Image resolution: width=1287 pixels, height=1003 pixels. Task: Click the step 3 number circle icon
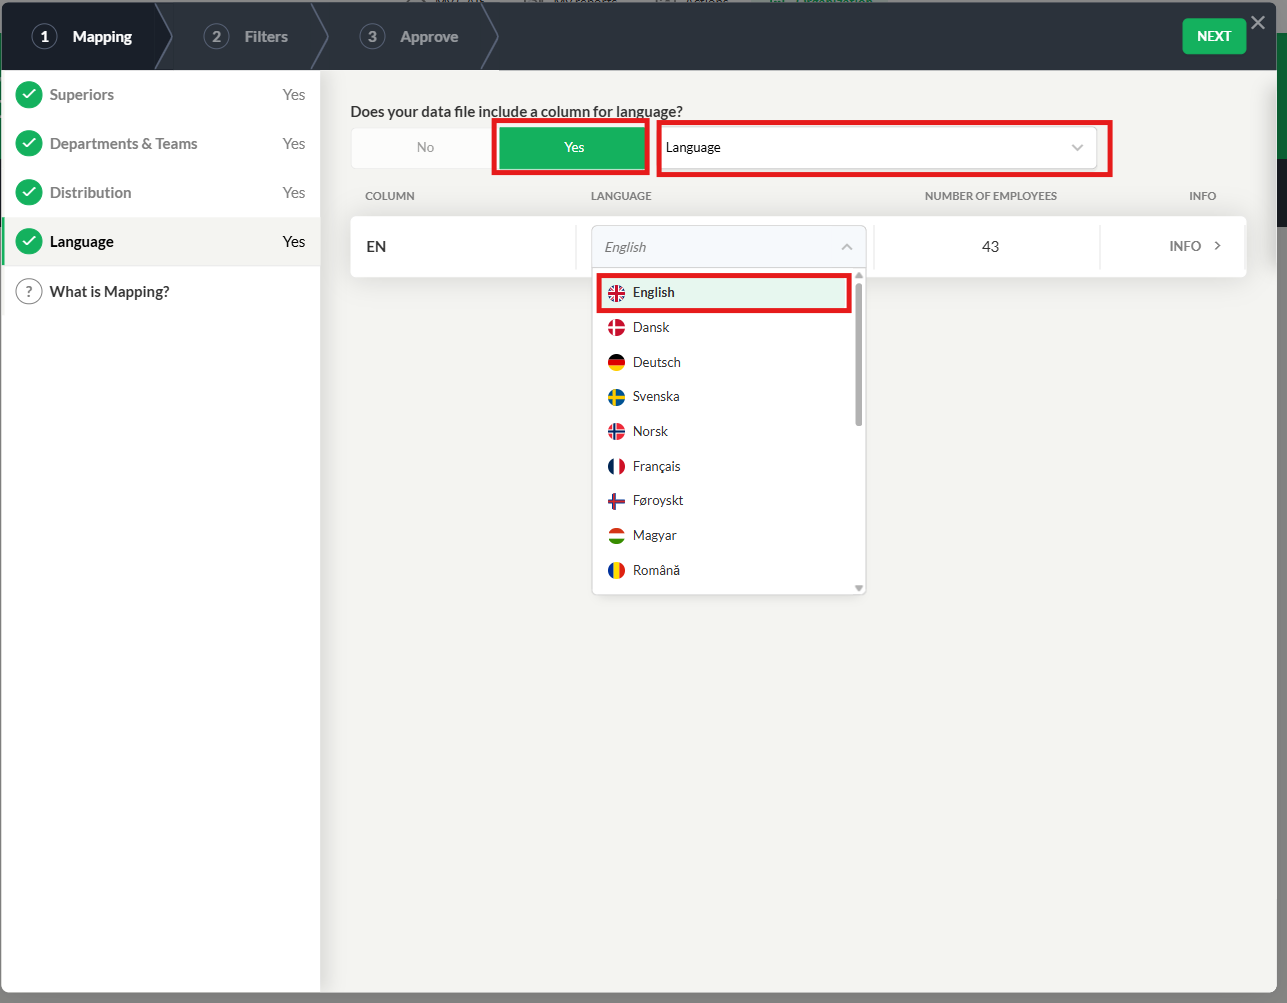[x=372, y=37]
